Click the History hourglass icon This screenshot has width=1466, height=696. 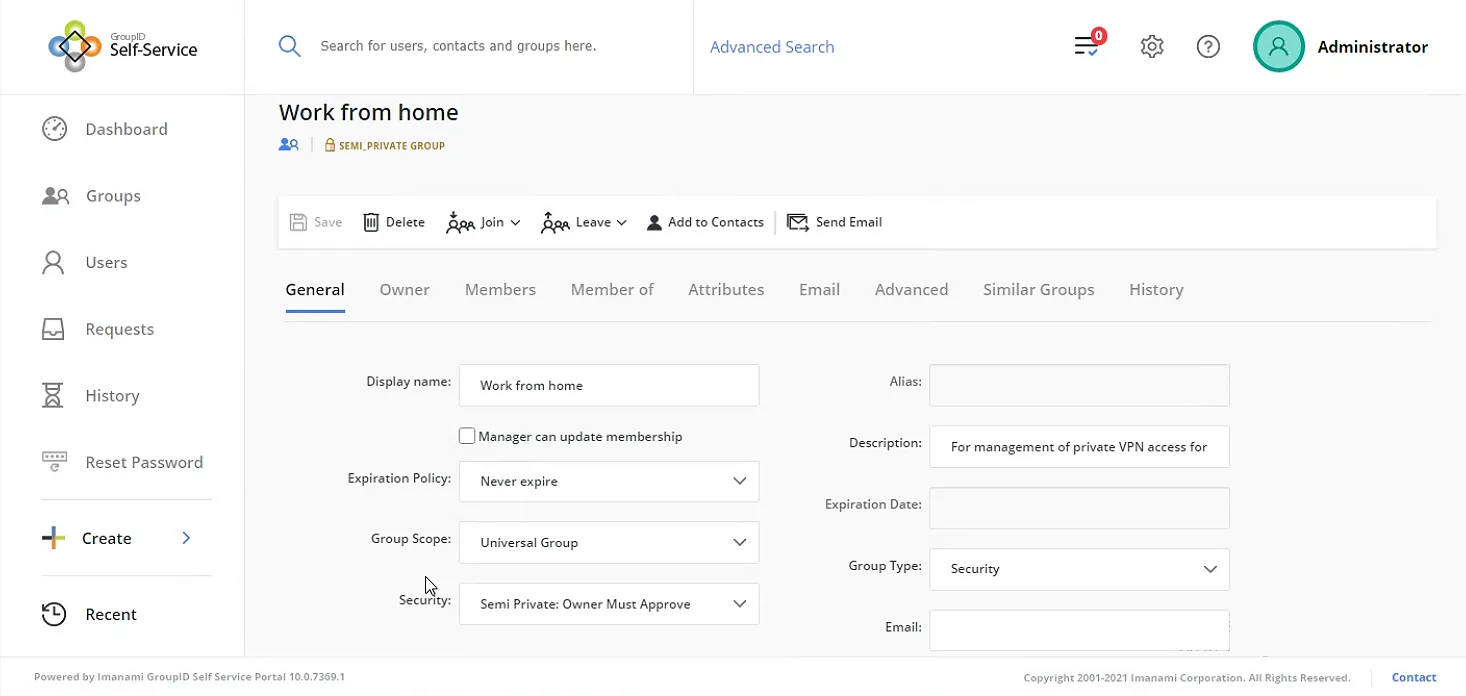click(x=52, y=395)
